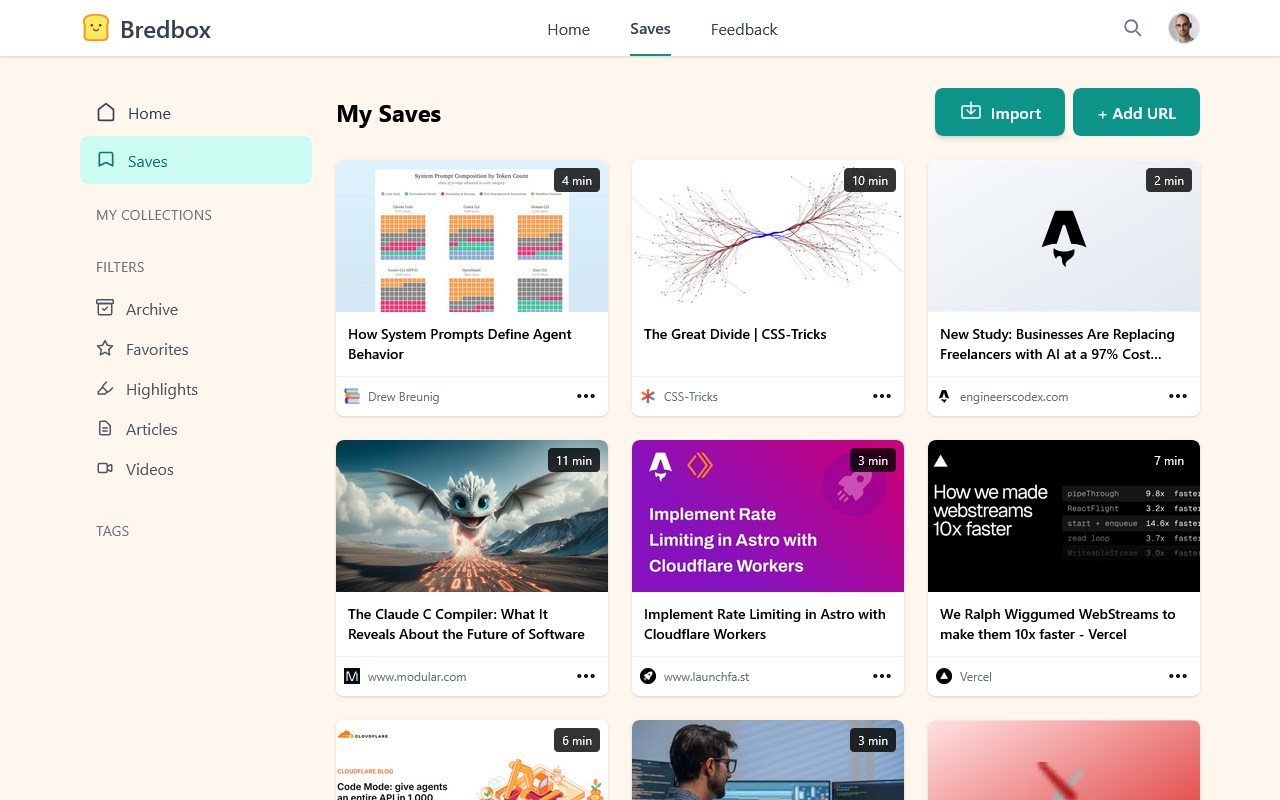Click the Vercel source name
1280x800 pixels.
point(976,677)
